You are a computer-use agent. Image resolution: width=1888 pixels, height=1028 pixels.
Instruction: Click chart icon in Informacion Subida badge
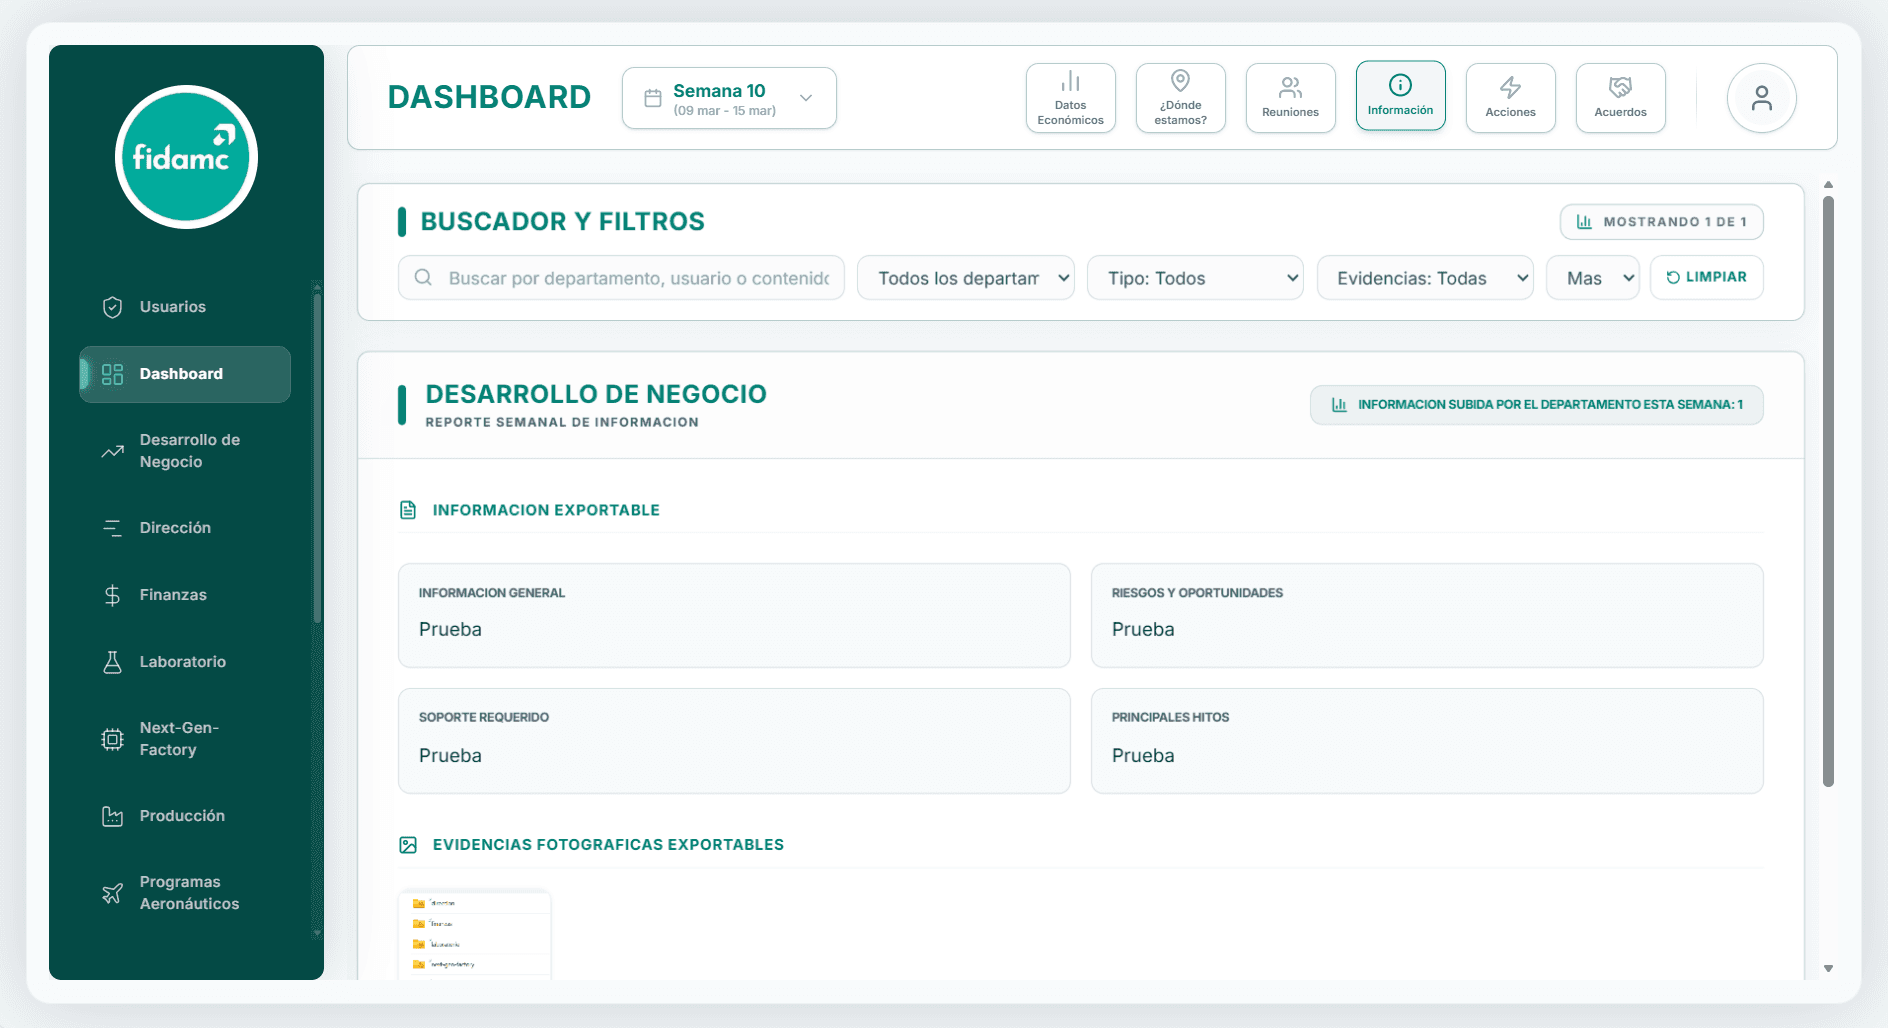(1339, 405)
